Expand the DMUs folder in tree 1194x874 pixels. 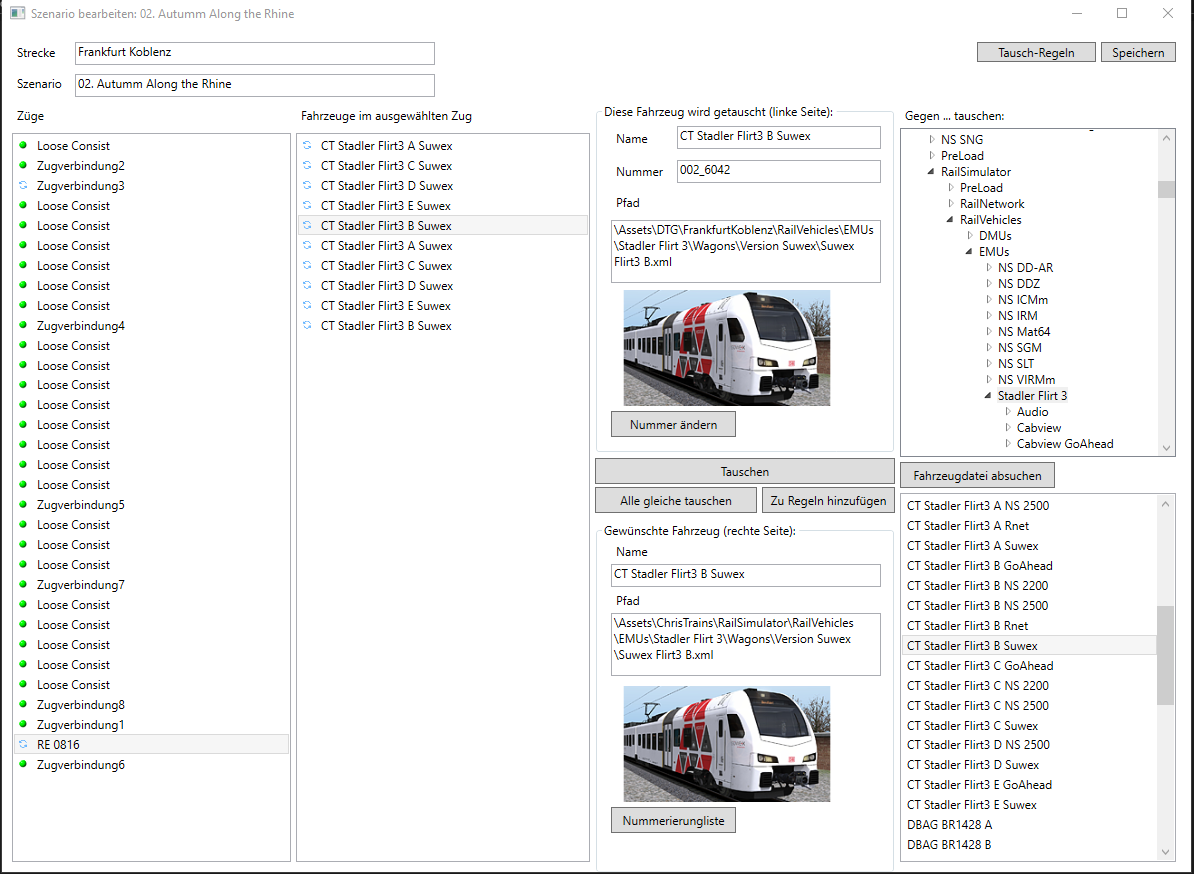970,236
